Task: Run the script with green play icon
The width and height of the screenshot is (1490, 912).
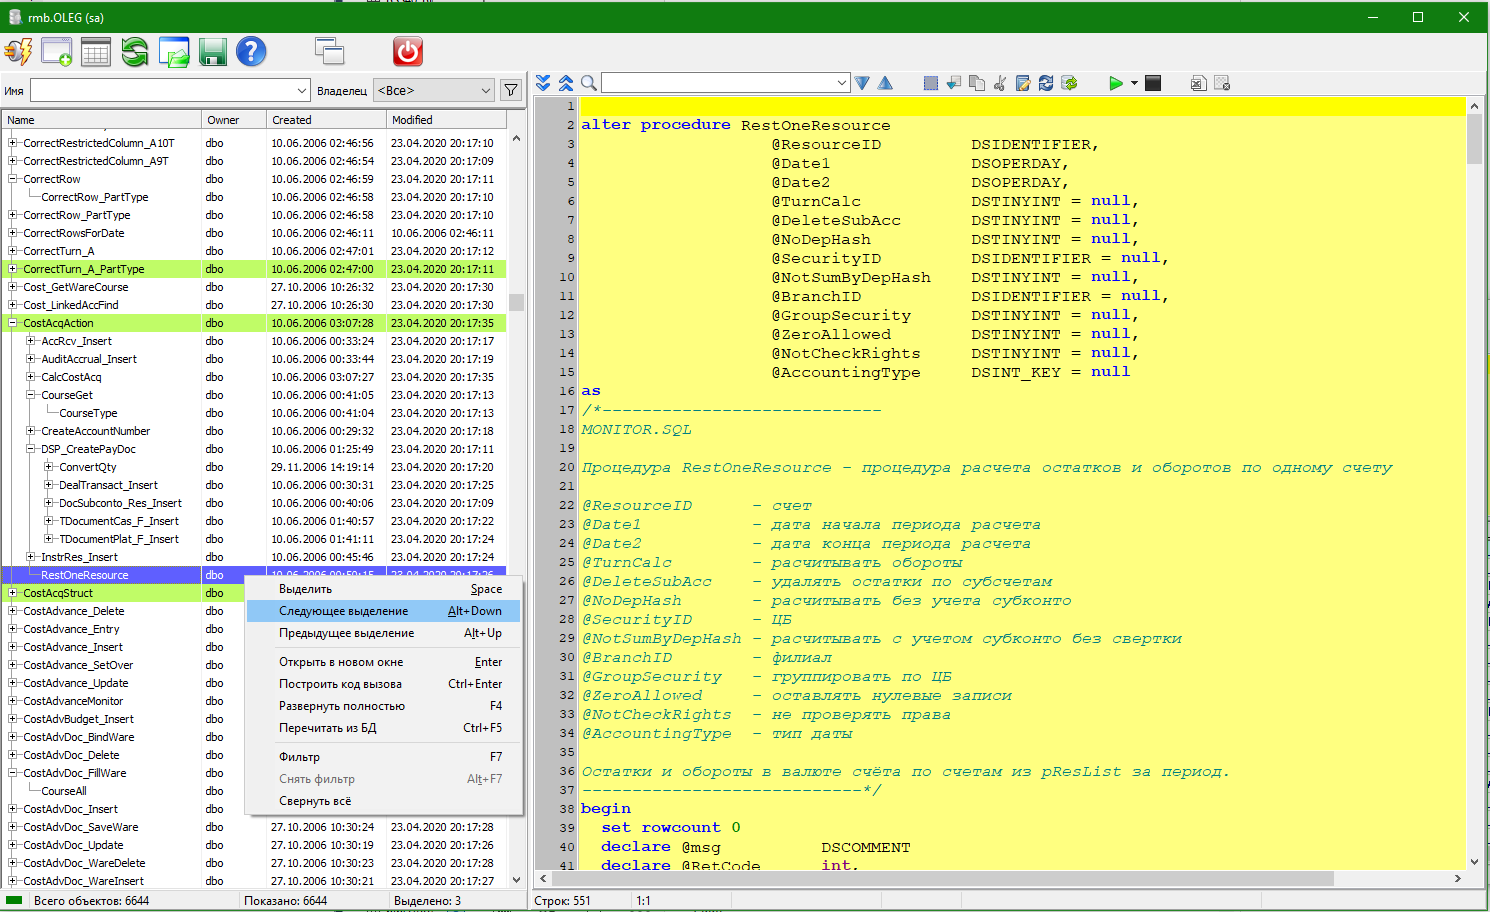Action: 1115,83
